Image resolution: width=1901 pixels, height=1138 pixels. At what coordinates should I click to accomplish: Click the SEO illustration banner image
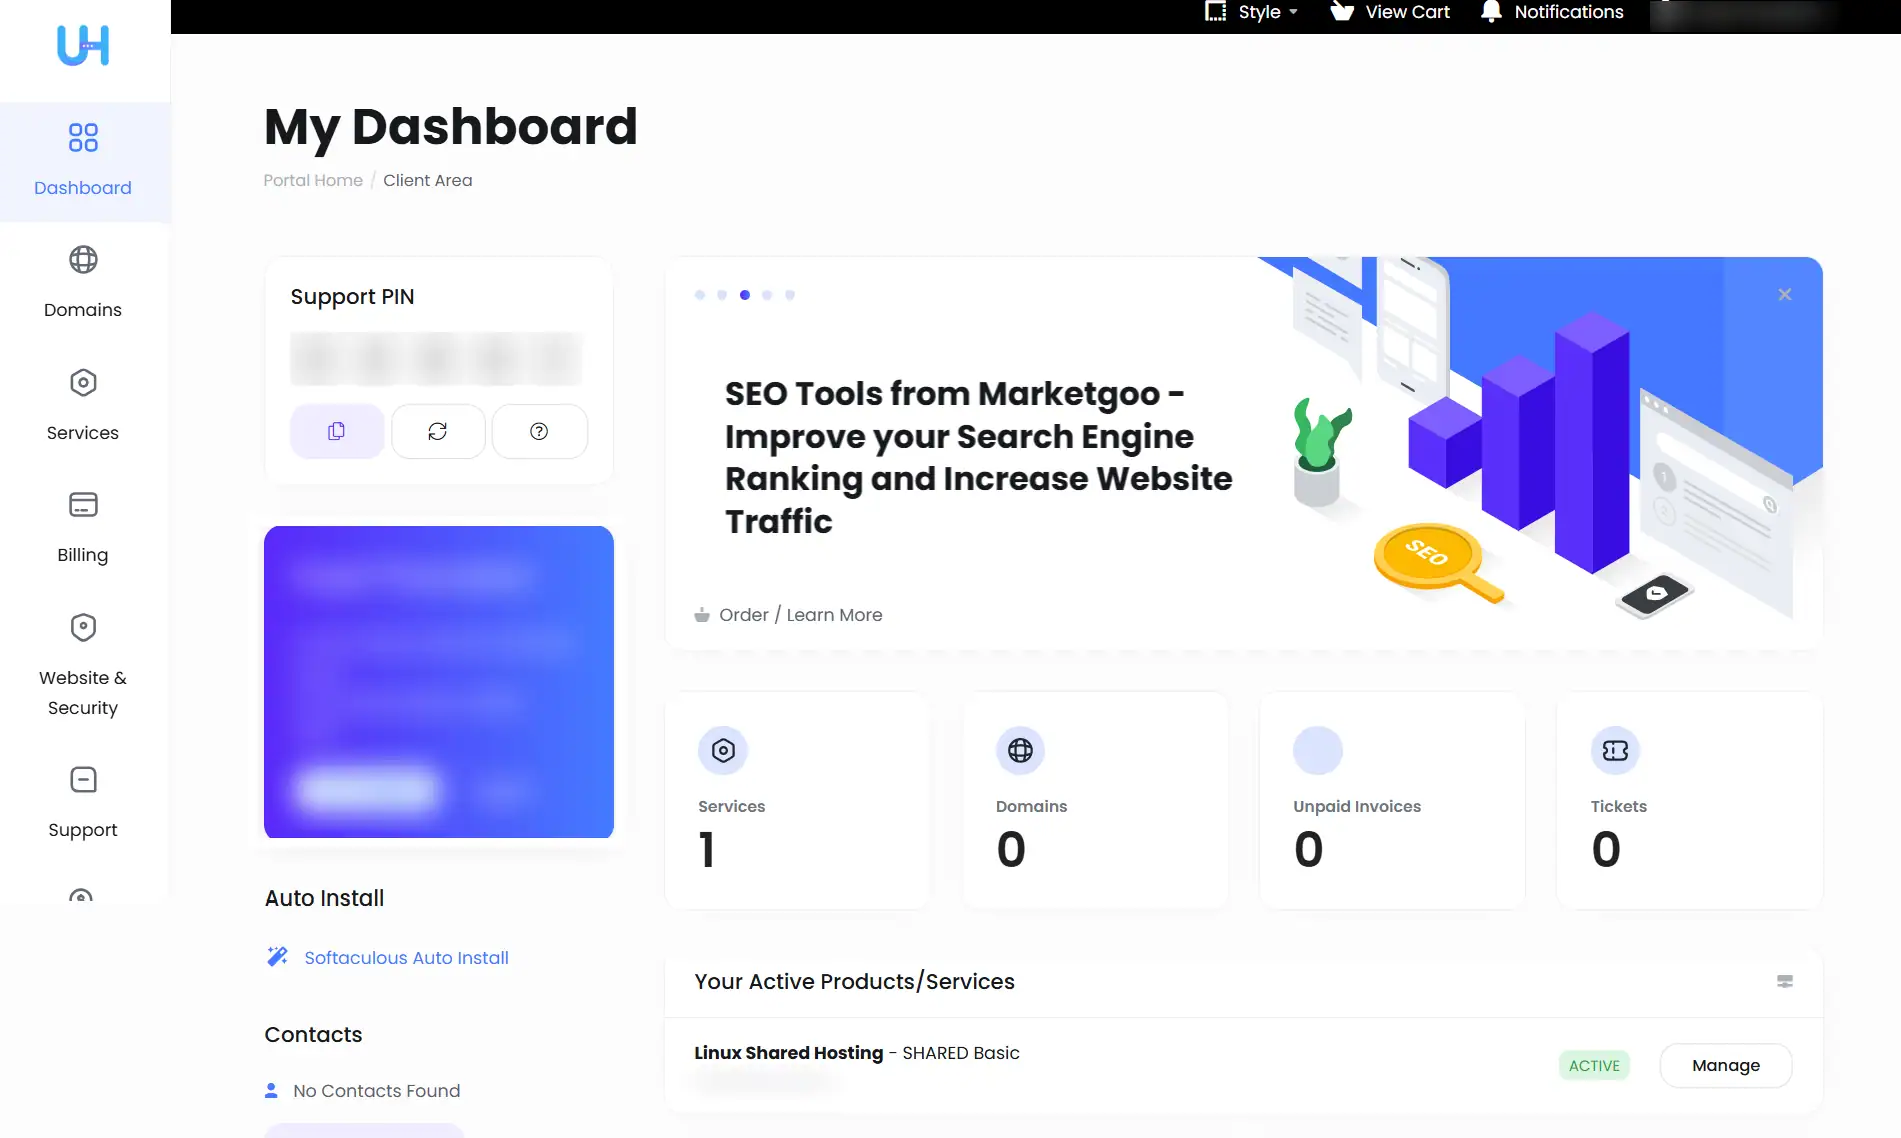(x=1540, y=440)
